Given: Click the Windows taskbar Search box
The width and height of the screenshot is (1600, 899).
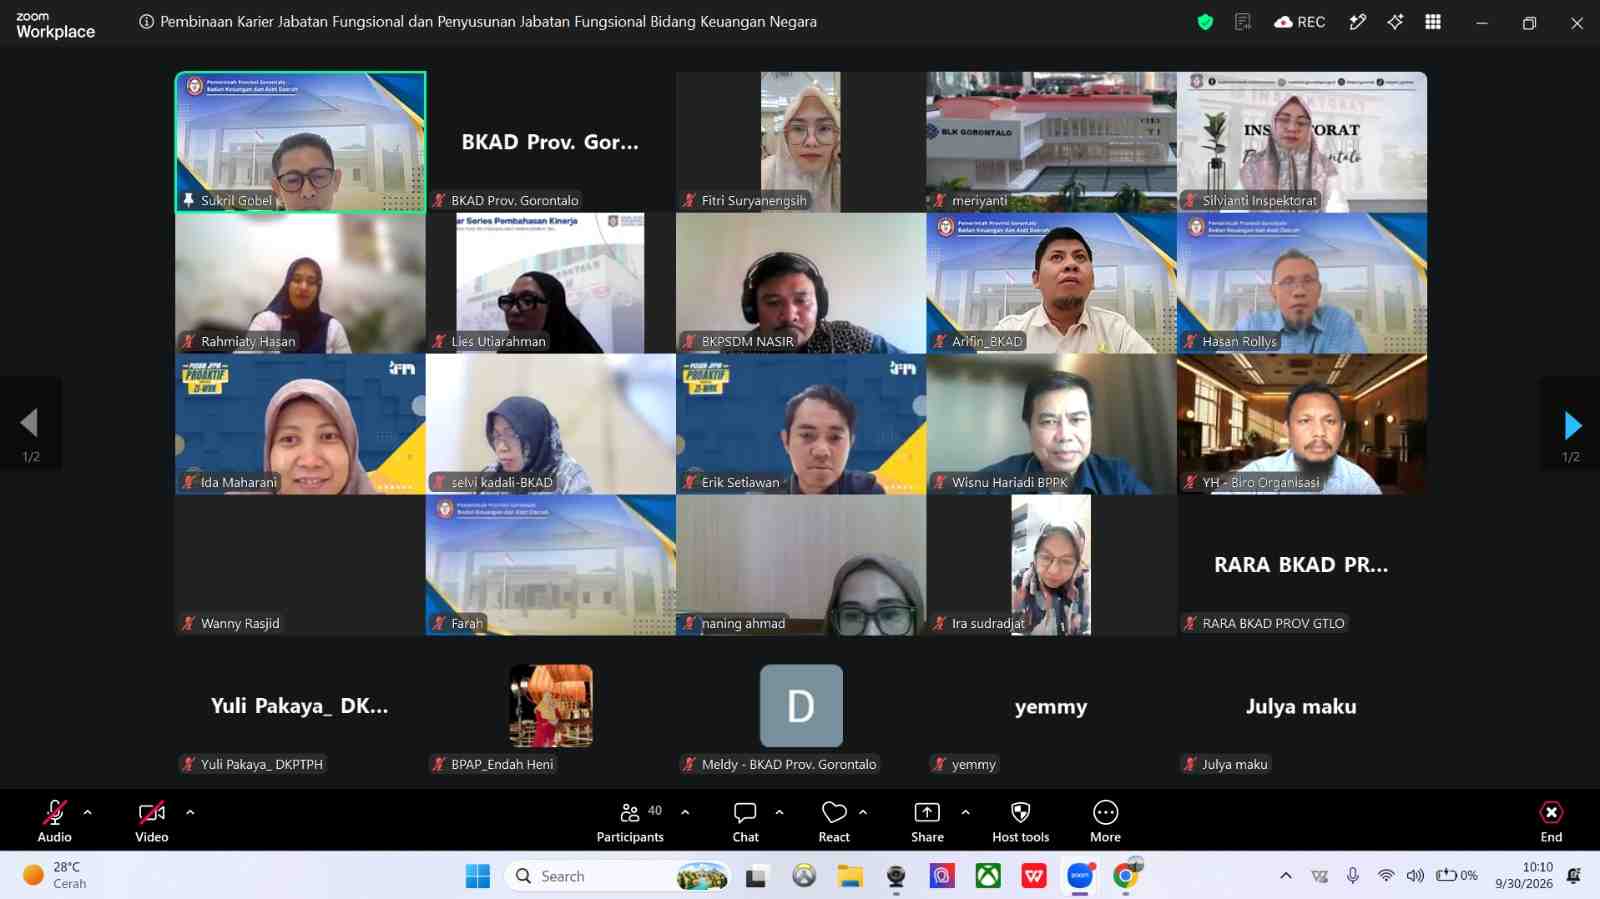Looking at the screenshot, I should pos(618,876).
